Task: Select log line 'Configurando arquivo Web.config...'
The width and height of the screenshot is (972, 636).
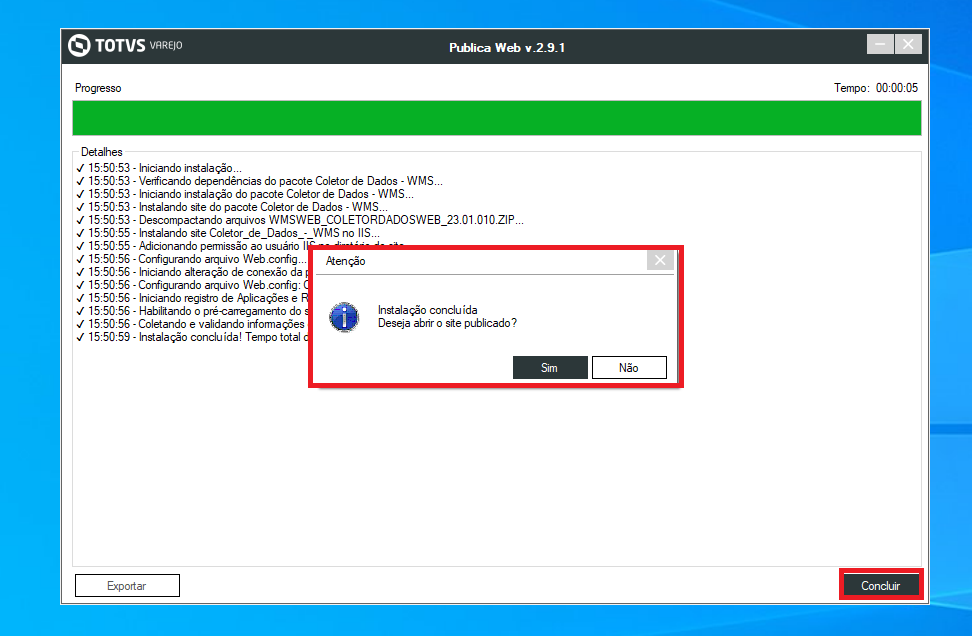Action: click(192, 259)
